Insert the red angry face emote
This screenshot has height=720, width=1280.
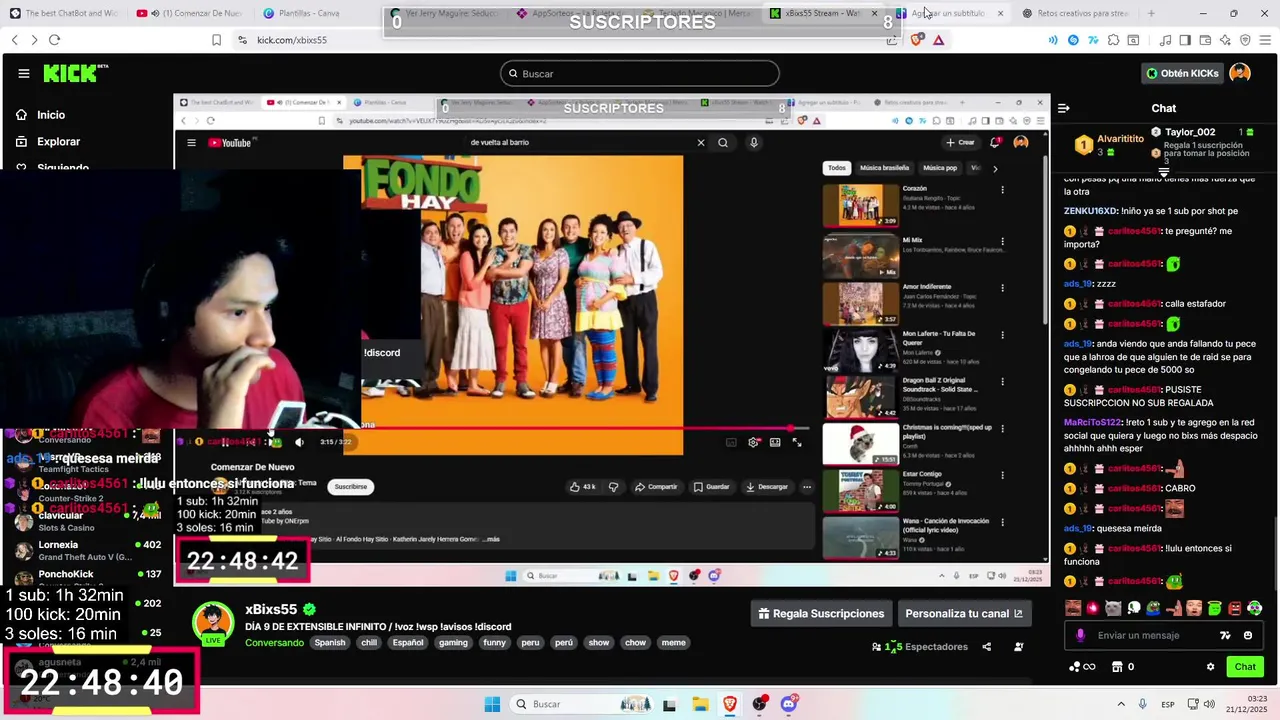point(1235,608)
